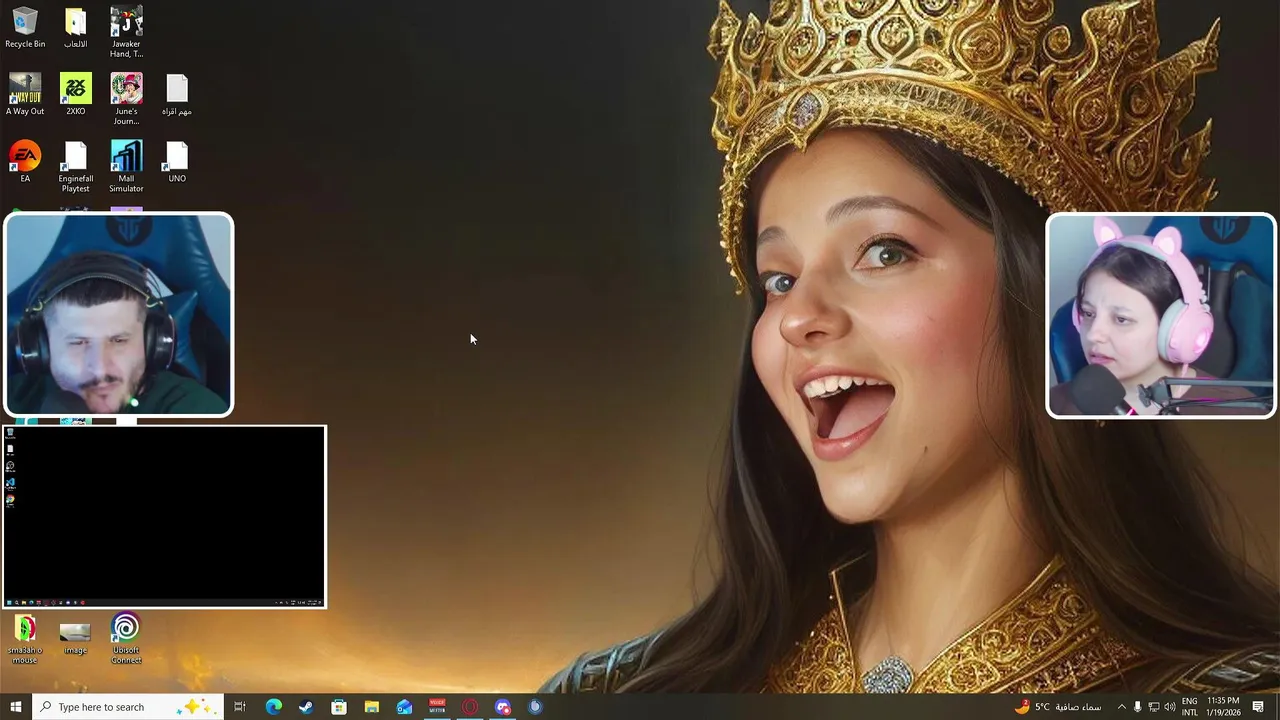Open the Windows Start menu
Viewport: 1280px width, 720px height.
click(x=16, y=707)
